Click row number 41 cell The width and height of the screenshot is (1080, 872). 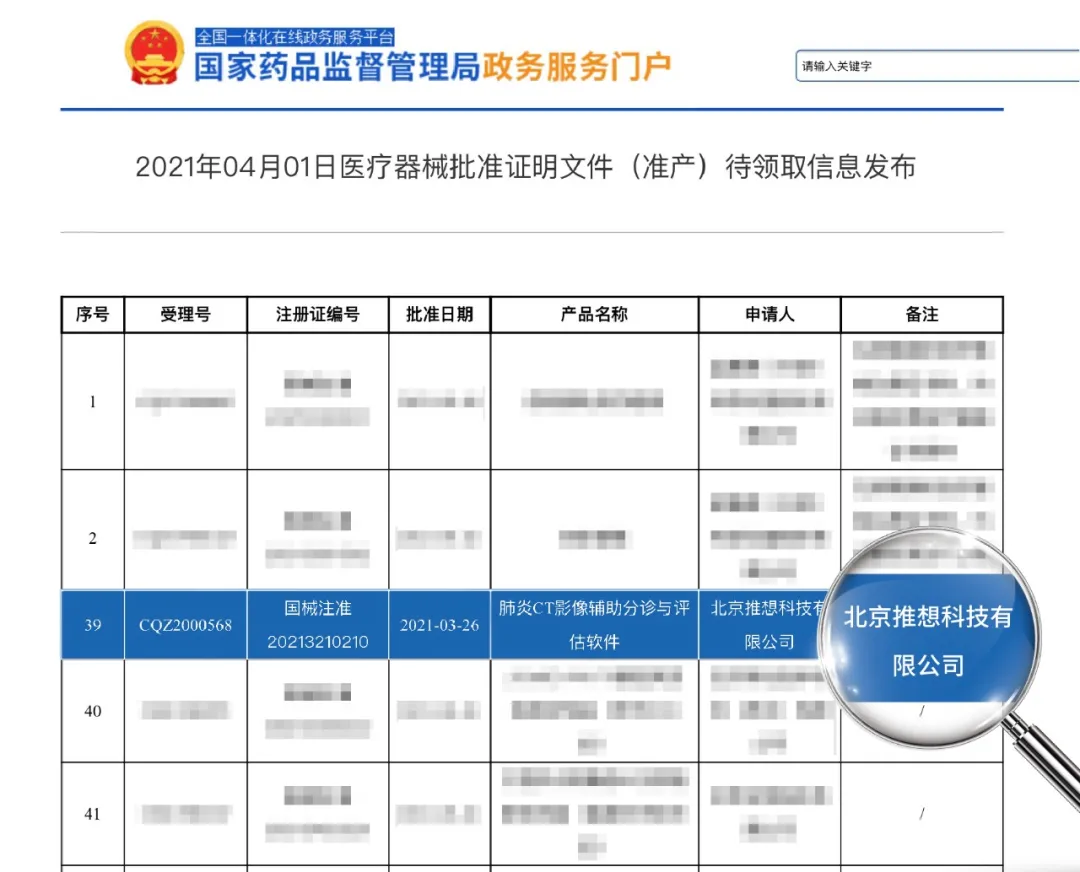(91, 815)
